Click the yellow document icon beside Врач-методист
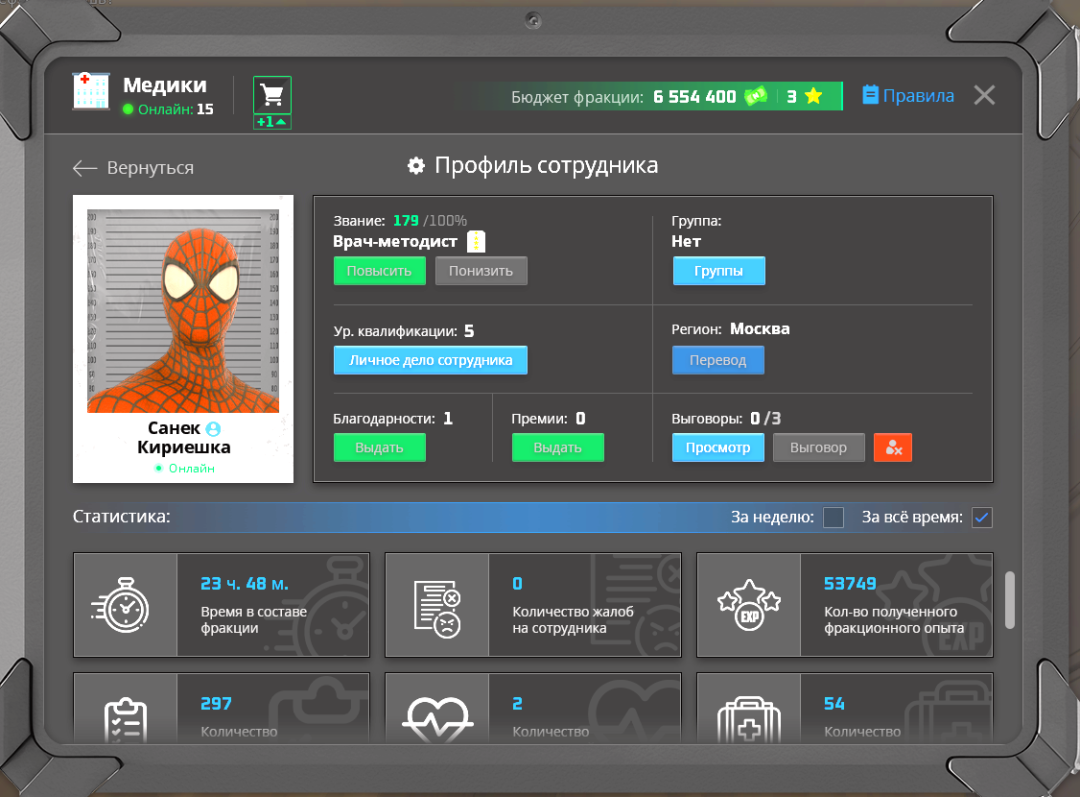Viewport: 1080px width, 797px height. (476, 241)
